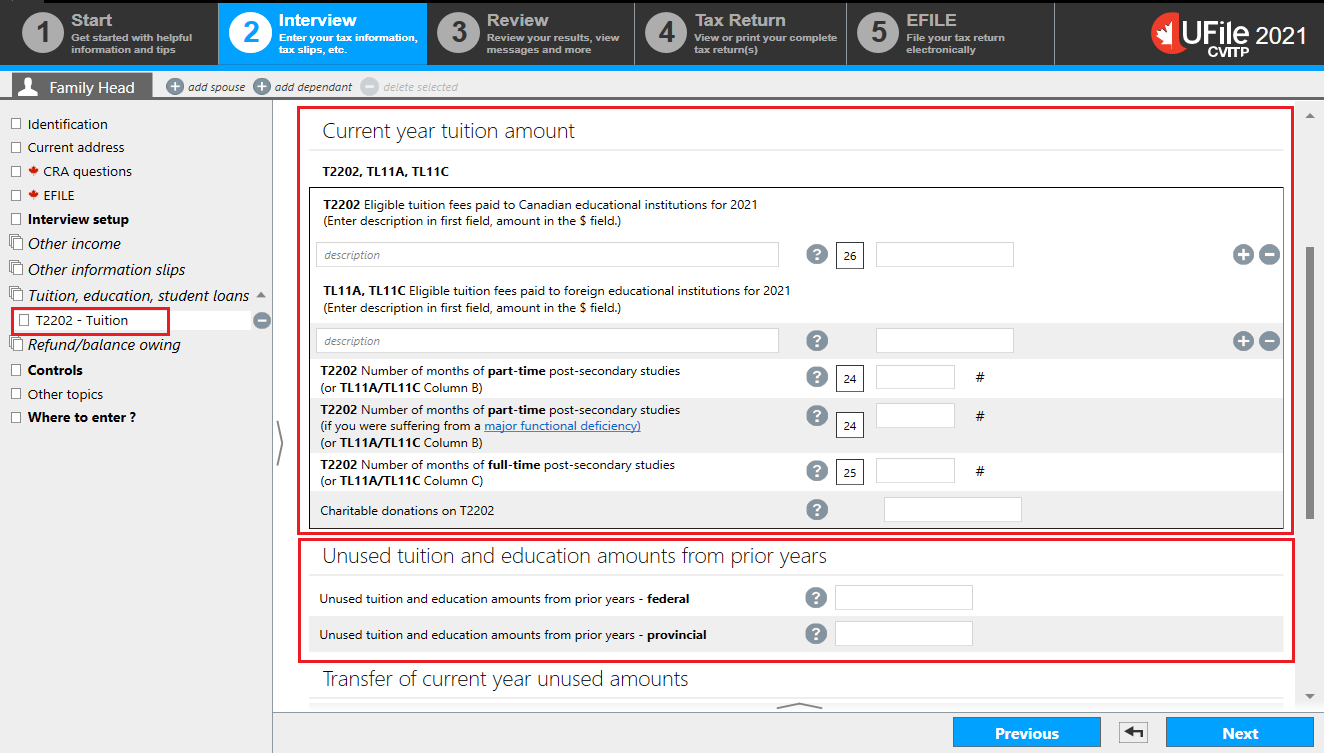
Task: Collapse Tuition, education, student loans group
Action: 261,295
